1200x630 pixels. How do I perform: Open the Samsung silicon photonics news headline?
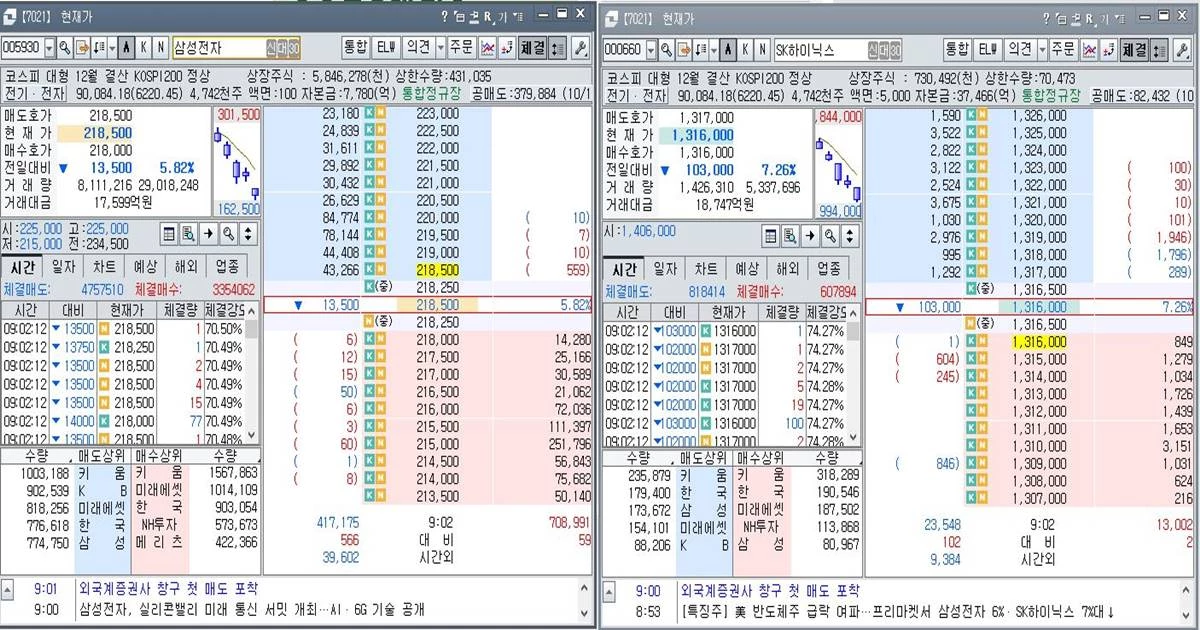(252, 609)
